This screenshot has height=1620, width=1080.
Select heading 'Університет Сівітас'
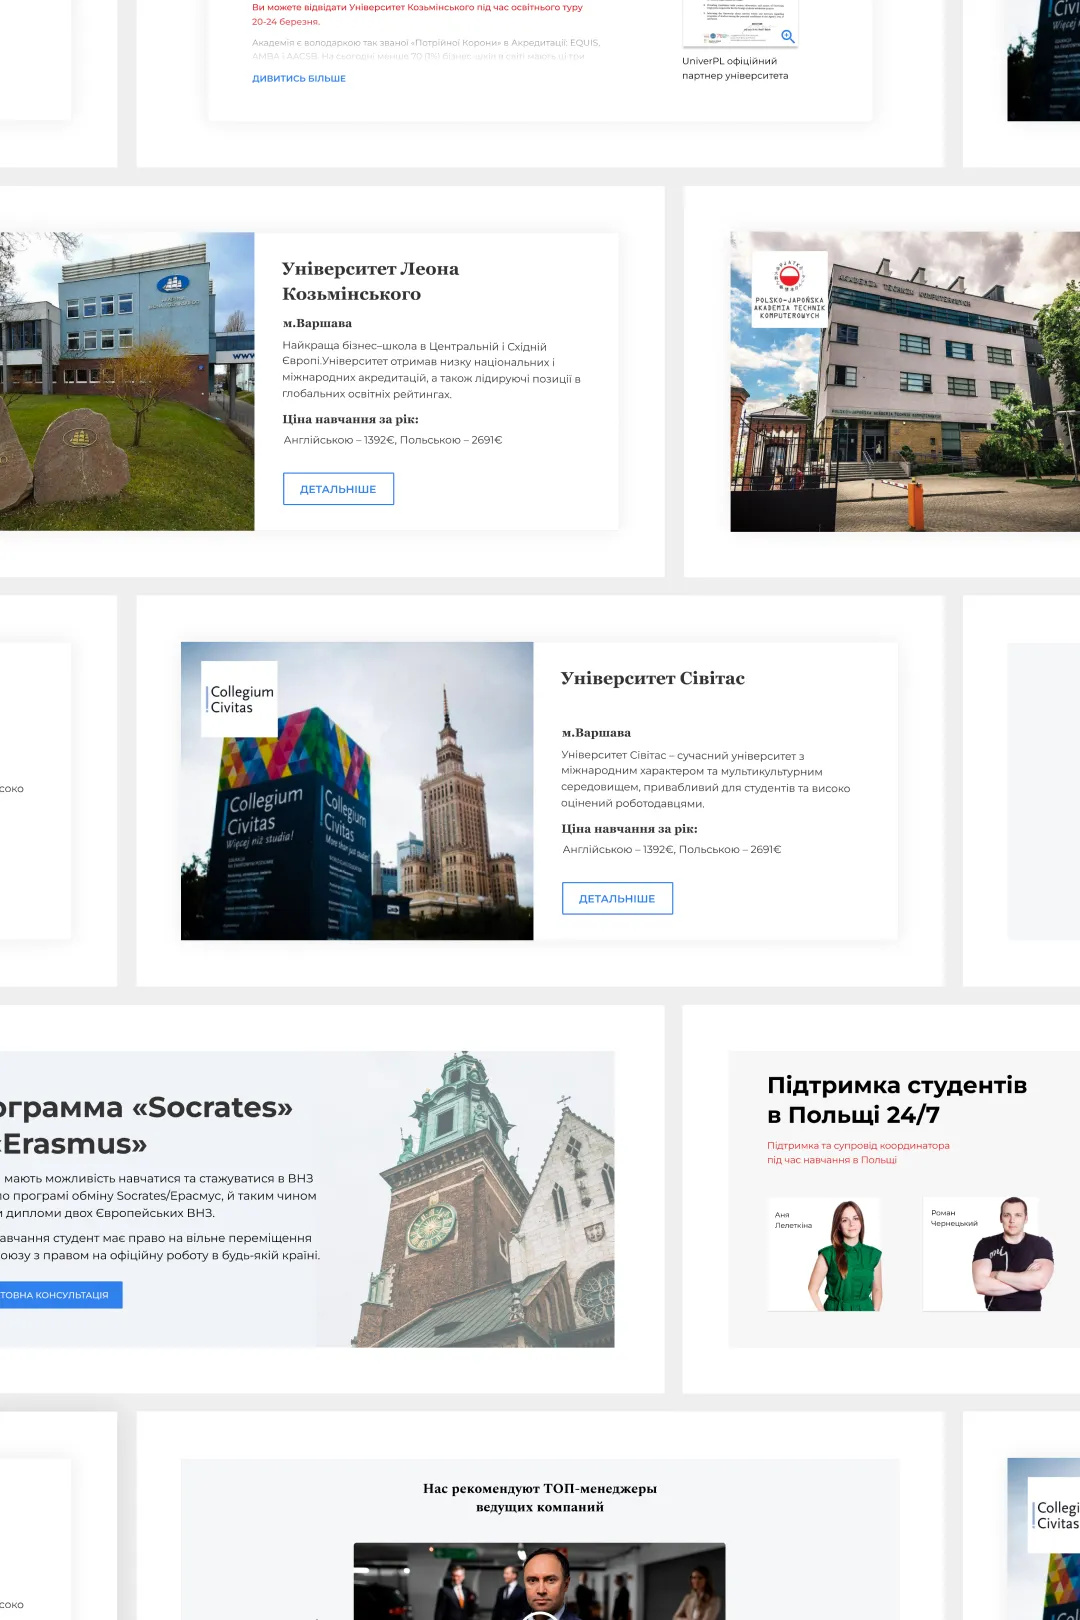[653, 678]
